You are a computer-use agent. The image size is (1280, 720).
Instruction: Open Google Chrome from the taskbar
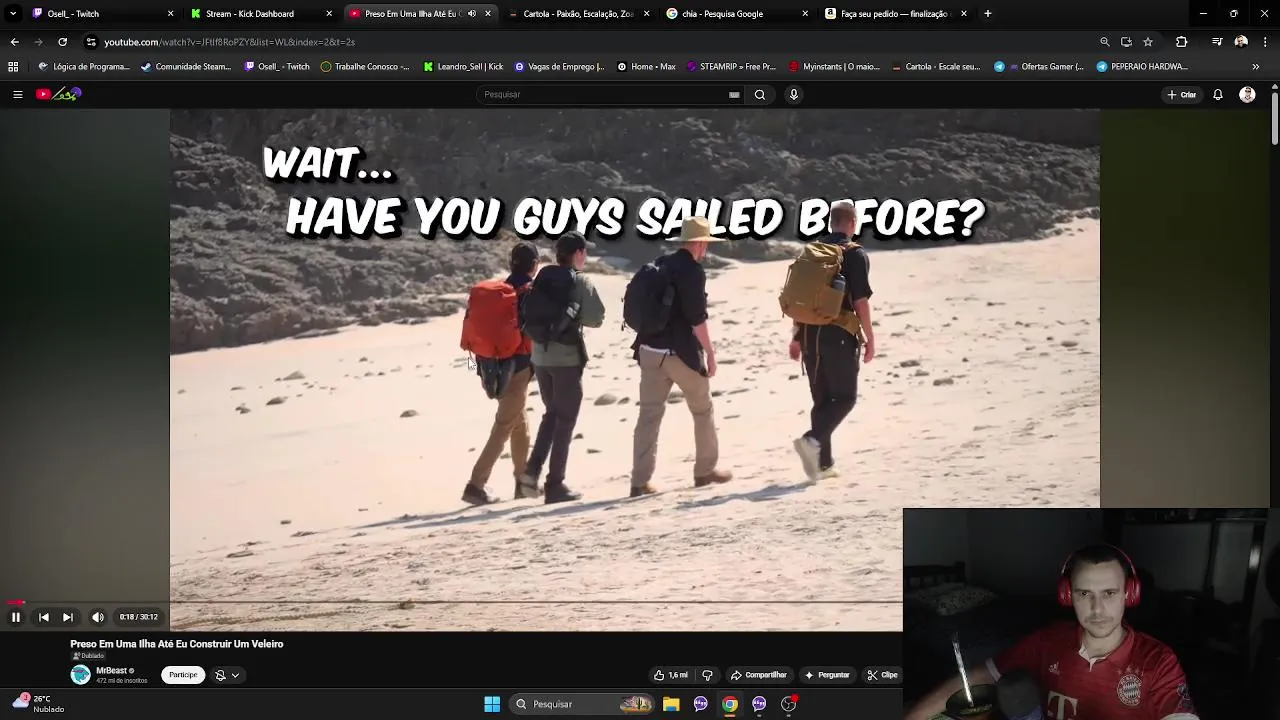coord(730,704)
